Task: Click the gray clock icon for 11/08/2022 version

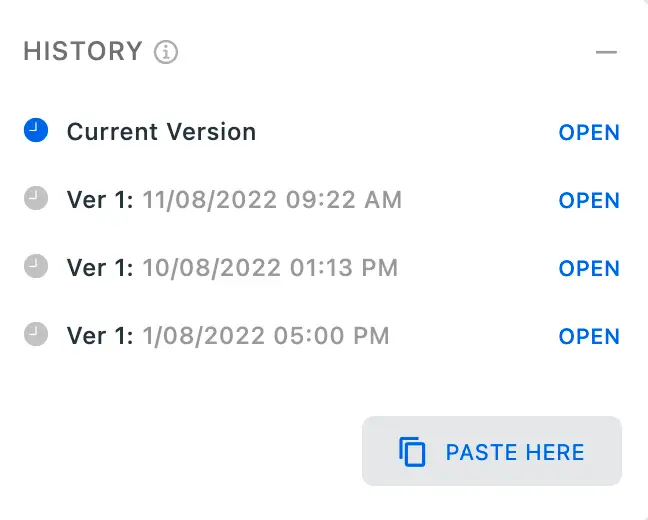Action: (x=36, y=198)
